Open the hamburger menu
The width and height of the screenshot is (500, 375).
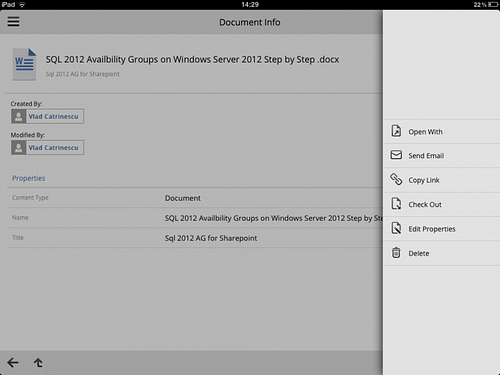[13, 22]
